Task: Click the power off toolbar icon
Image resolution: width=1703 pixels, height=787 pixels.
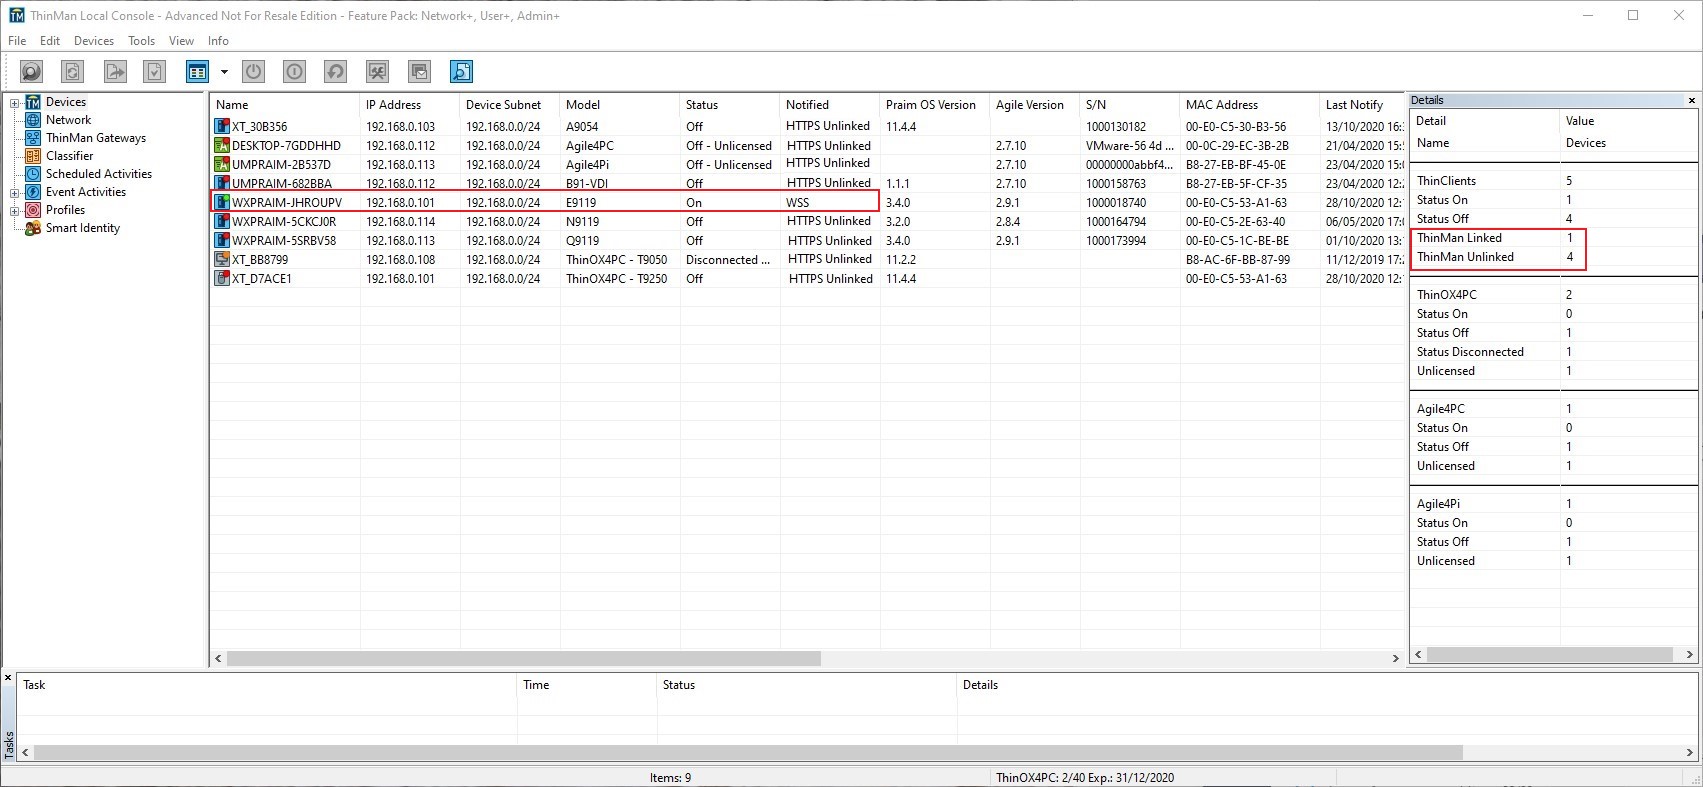Action: tap(254, 71)
